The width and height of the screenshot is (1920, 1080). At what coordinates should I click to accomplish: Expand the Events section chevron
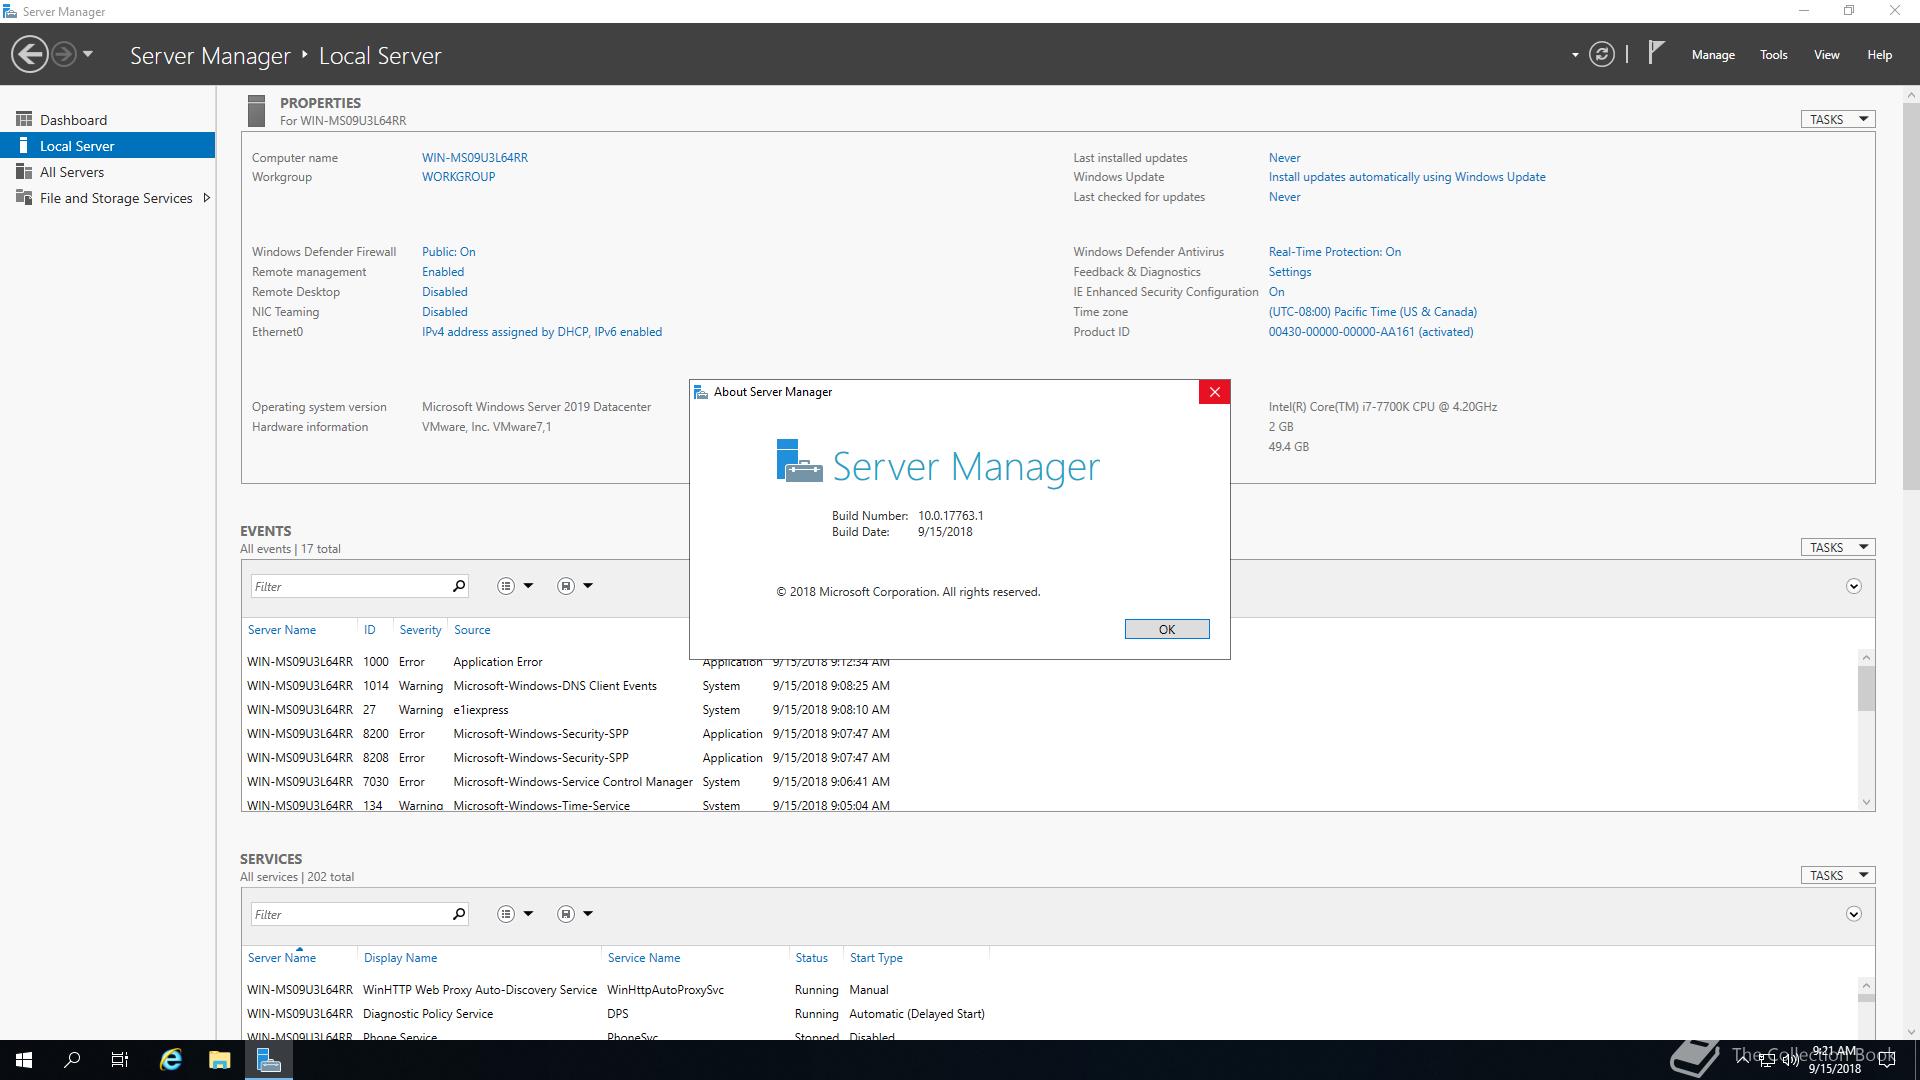click(x=1853, y=586)
